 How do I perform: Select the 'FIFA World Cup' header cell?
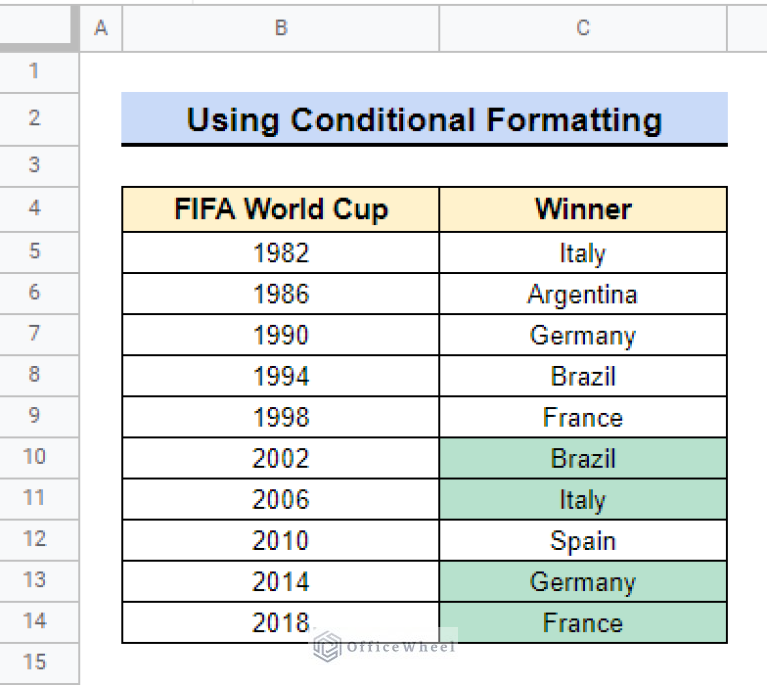point(280,209)
